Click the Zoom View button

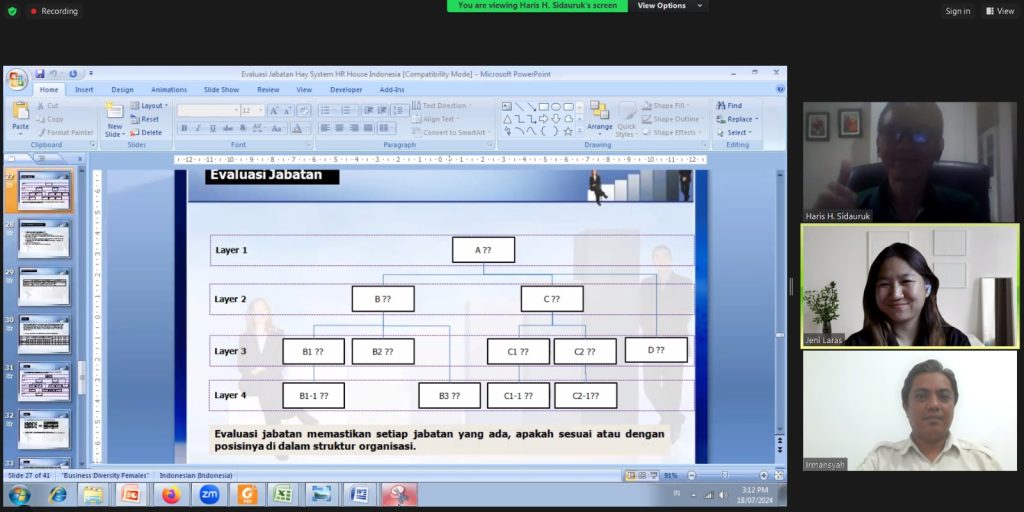point(1000,11)
